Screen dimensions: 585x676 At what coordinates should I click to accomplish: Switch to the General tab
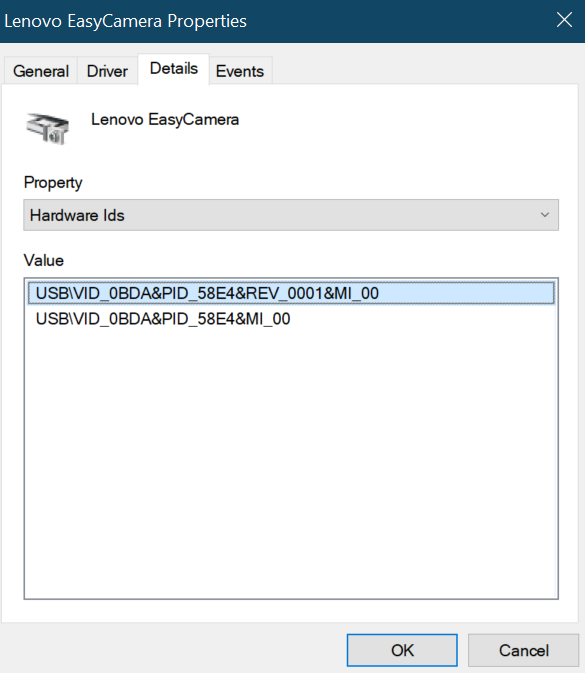point(41,71)
